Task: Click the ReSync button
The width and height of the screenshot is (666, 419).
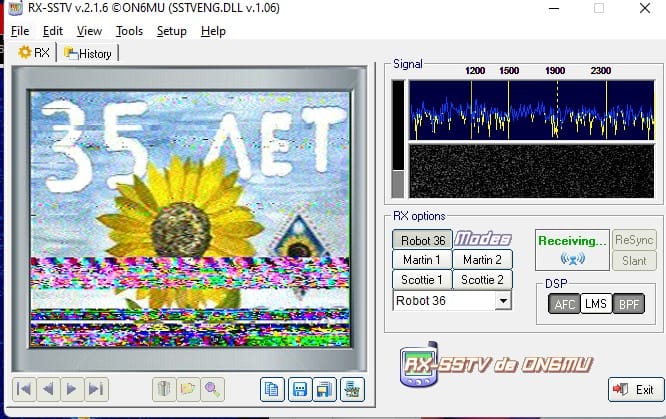Action: click(x=634, y=240)
